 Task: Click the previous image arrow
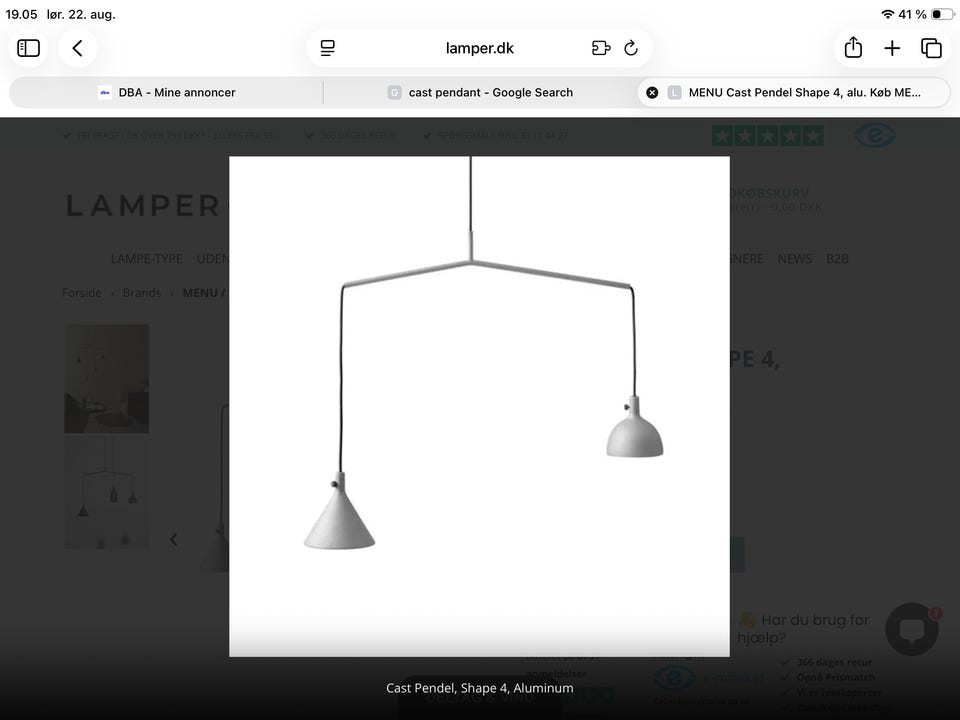click(x=174, y=539)
